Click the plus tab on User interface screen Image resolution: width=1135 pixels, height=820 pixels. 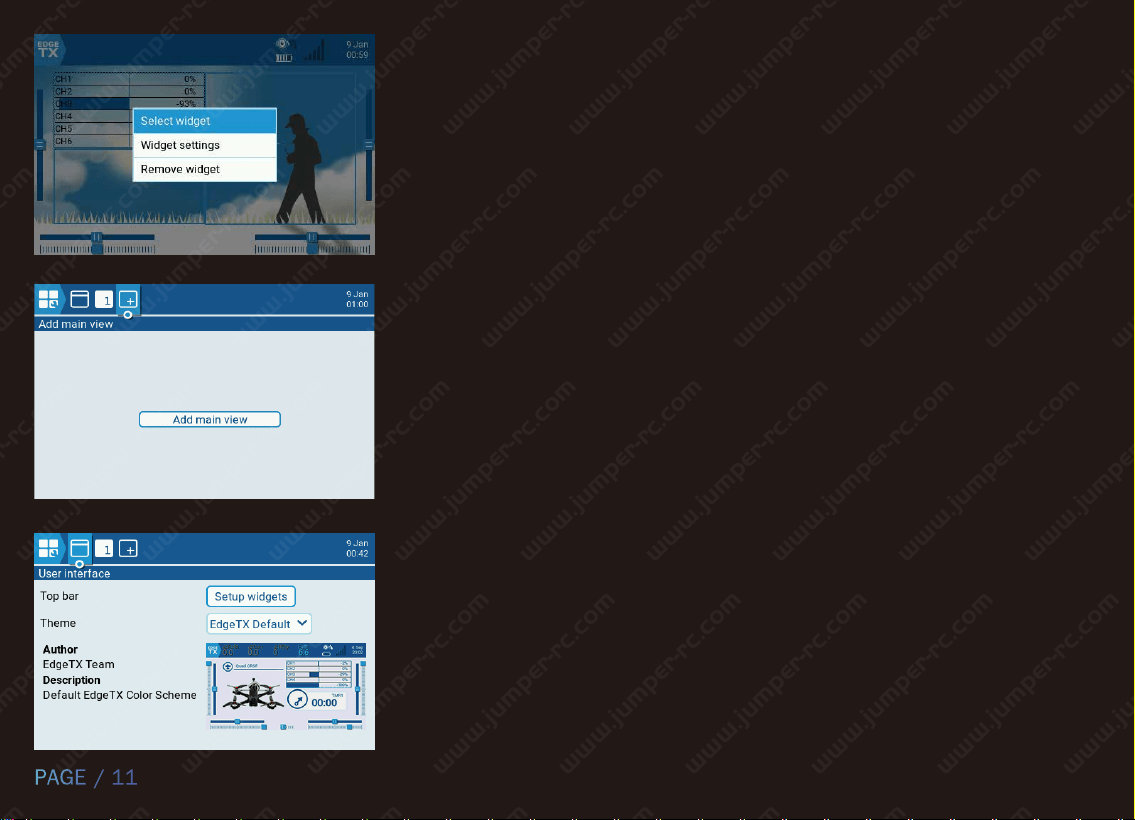(128, 549)
